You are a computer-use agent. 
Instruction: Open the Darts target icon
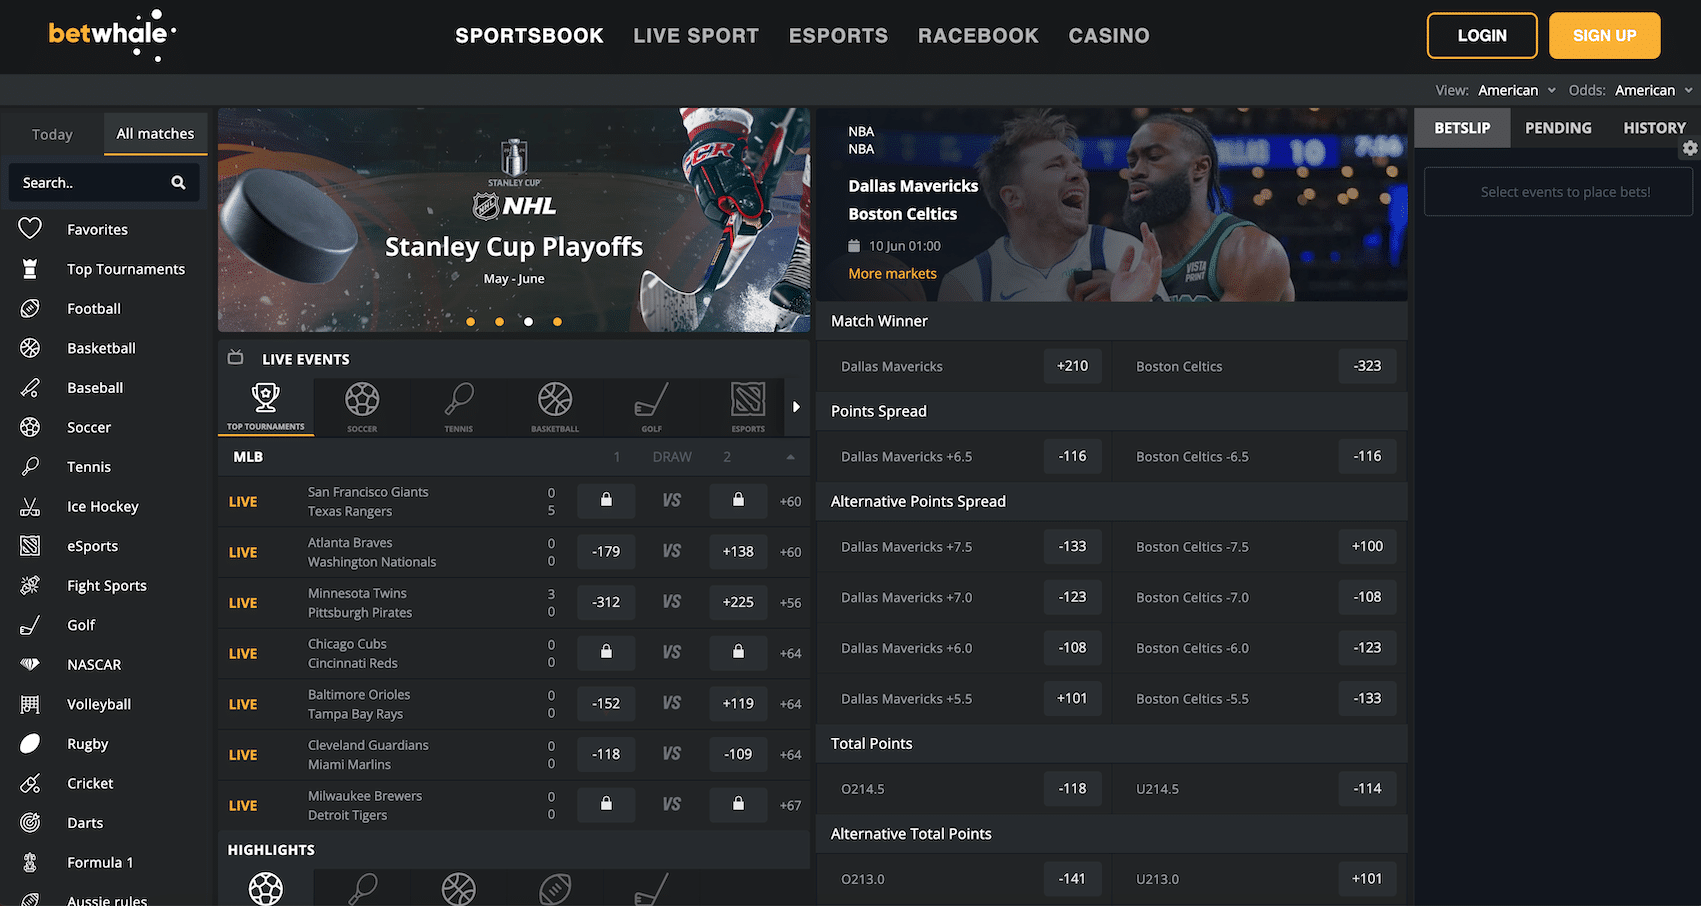(30, 823)
